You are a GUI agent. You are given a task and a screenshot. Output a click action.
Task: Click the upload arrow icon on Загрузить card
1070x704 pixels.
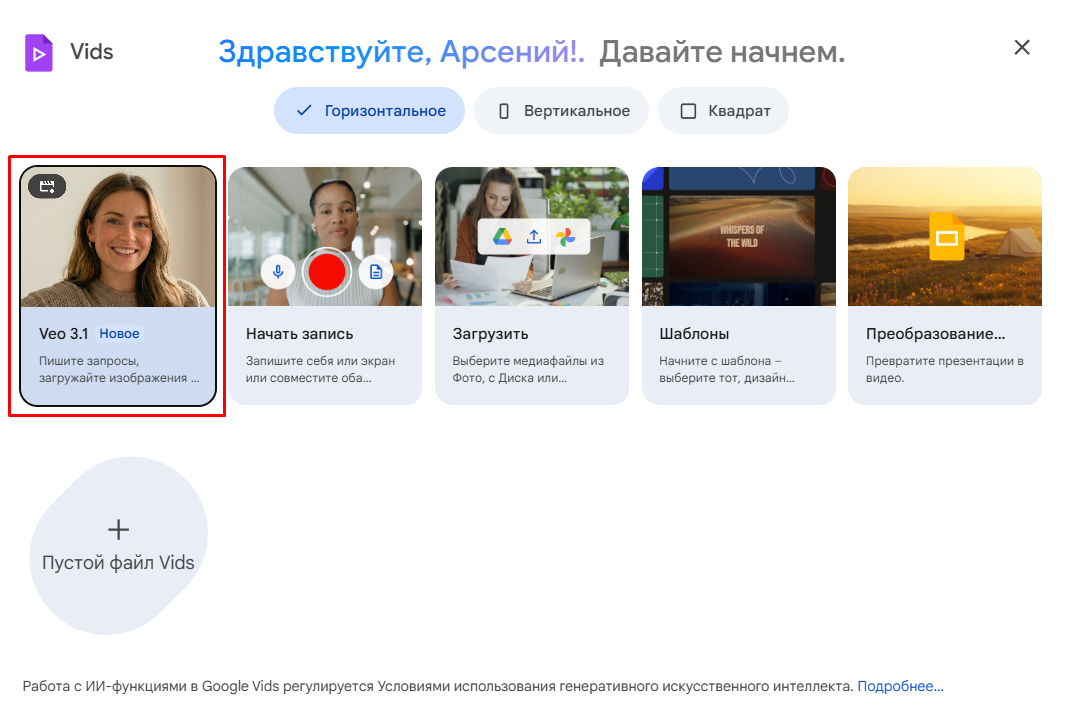[533, 237]
